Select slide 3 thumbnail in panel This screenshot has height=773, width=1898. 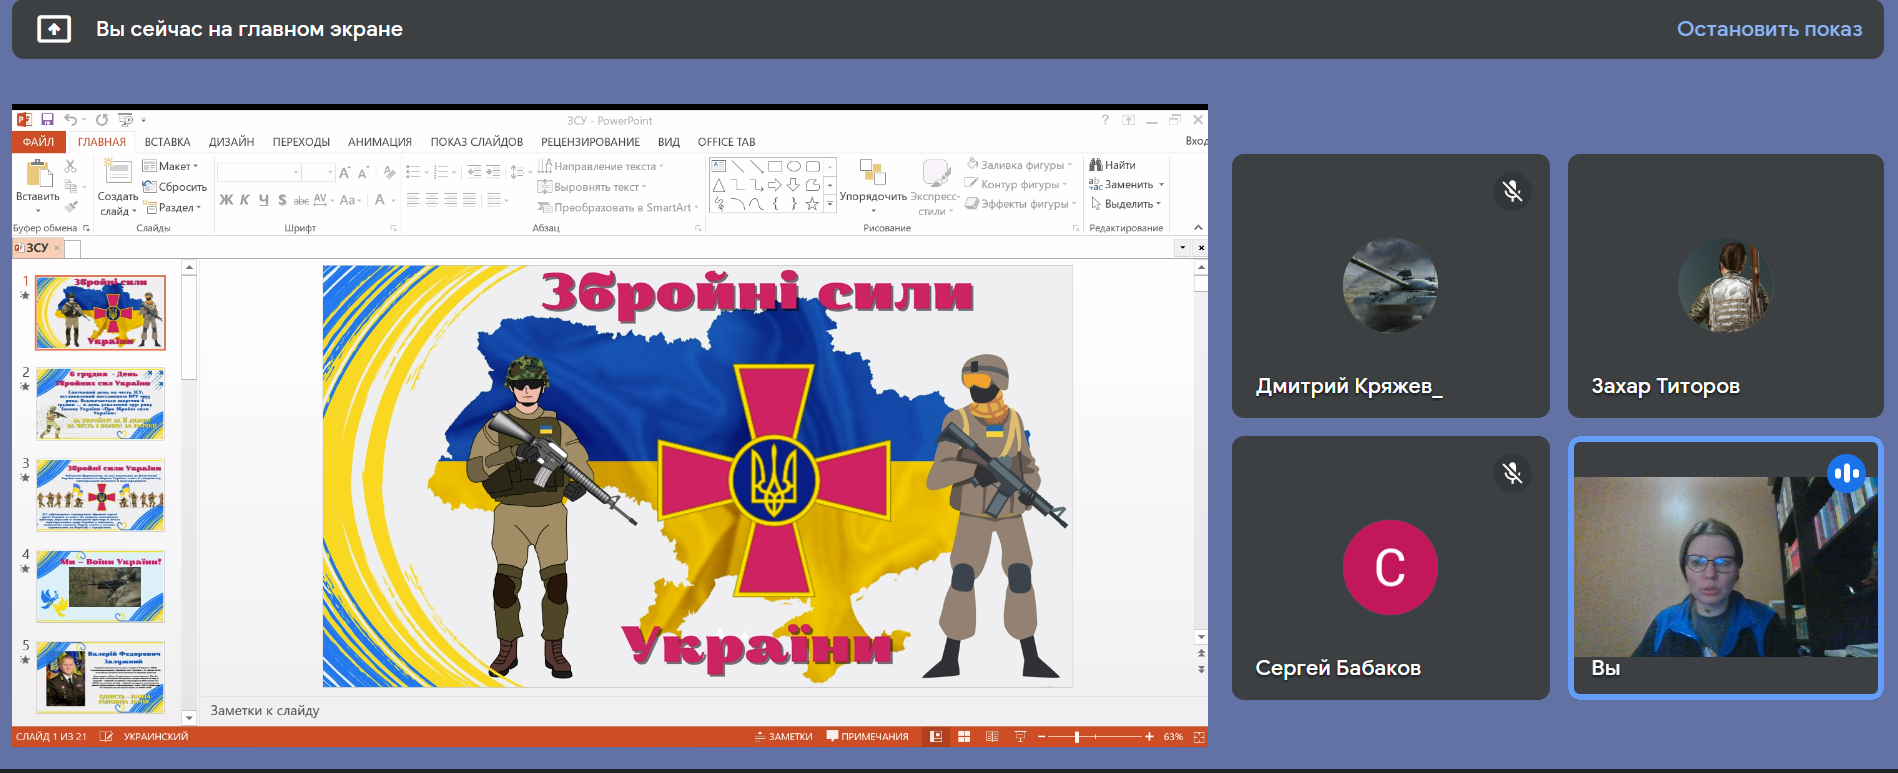click(x=100, y=495)
